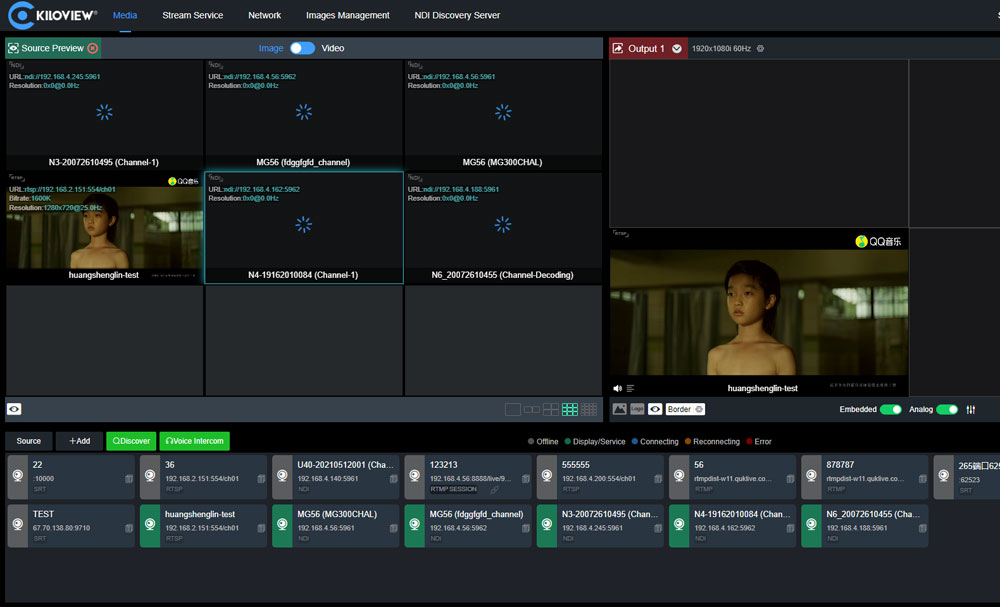Click green camera icon of MG56 (fdggfgfd_channel) card
The width and height of the screenshot is (1000, 607).
pyautogui.click(x=415, y=525)
